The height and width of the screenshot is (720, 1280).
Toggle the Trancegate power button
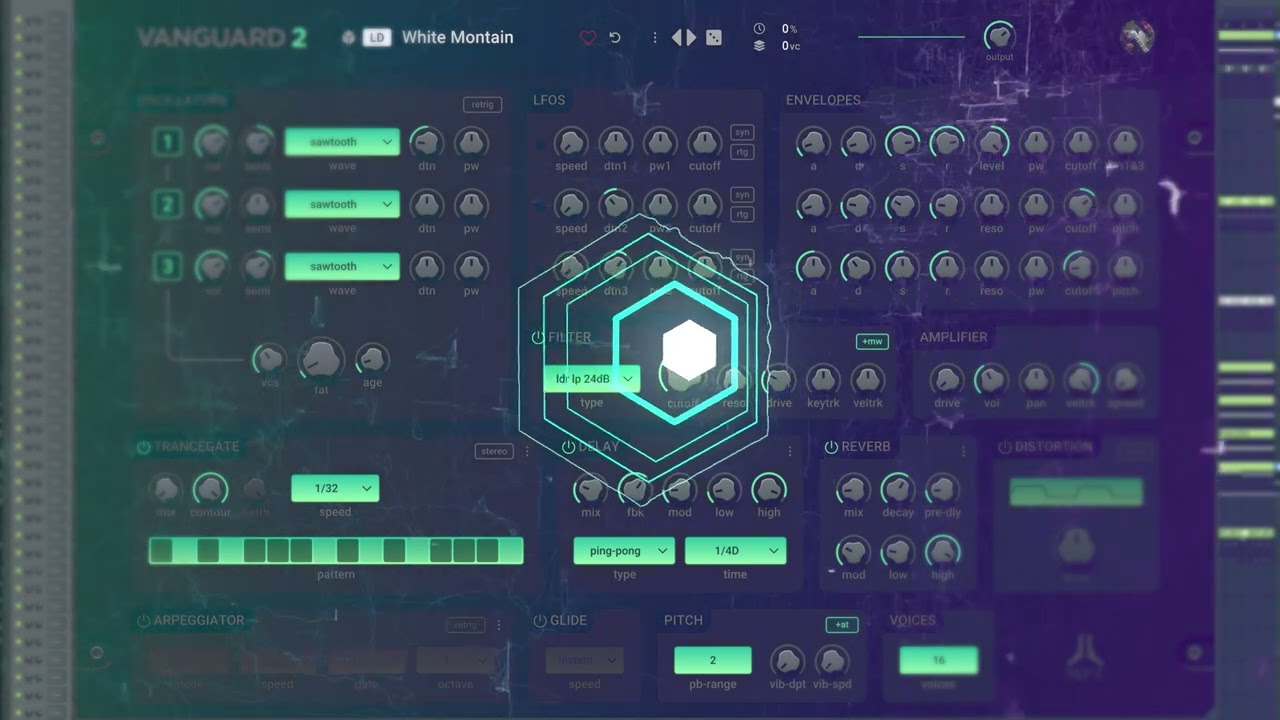[144, 447]
